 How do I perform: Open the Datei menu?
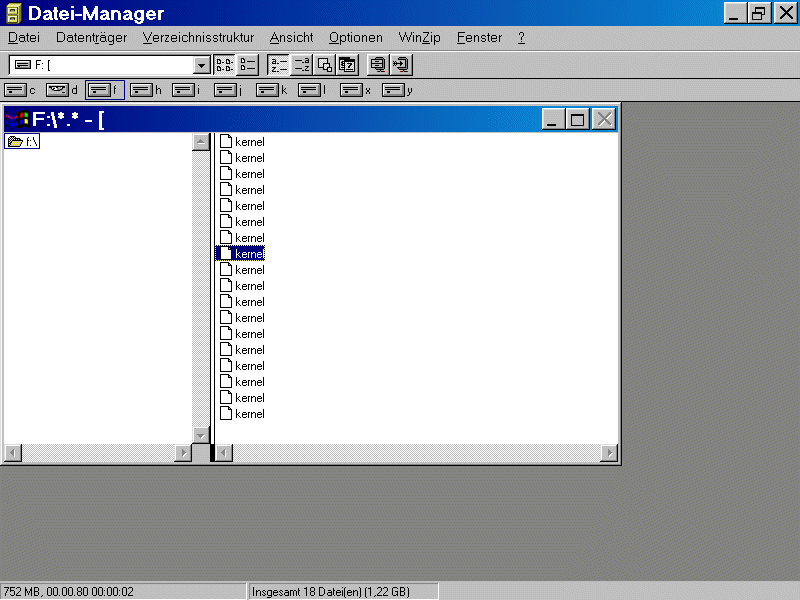coord(23,38)
